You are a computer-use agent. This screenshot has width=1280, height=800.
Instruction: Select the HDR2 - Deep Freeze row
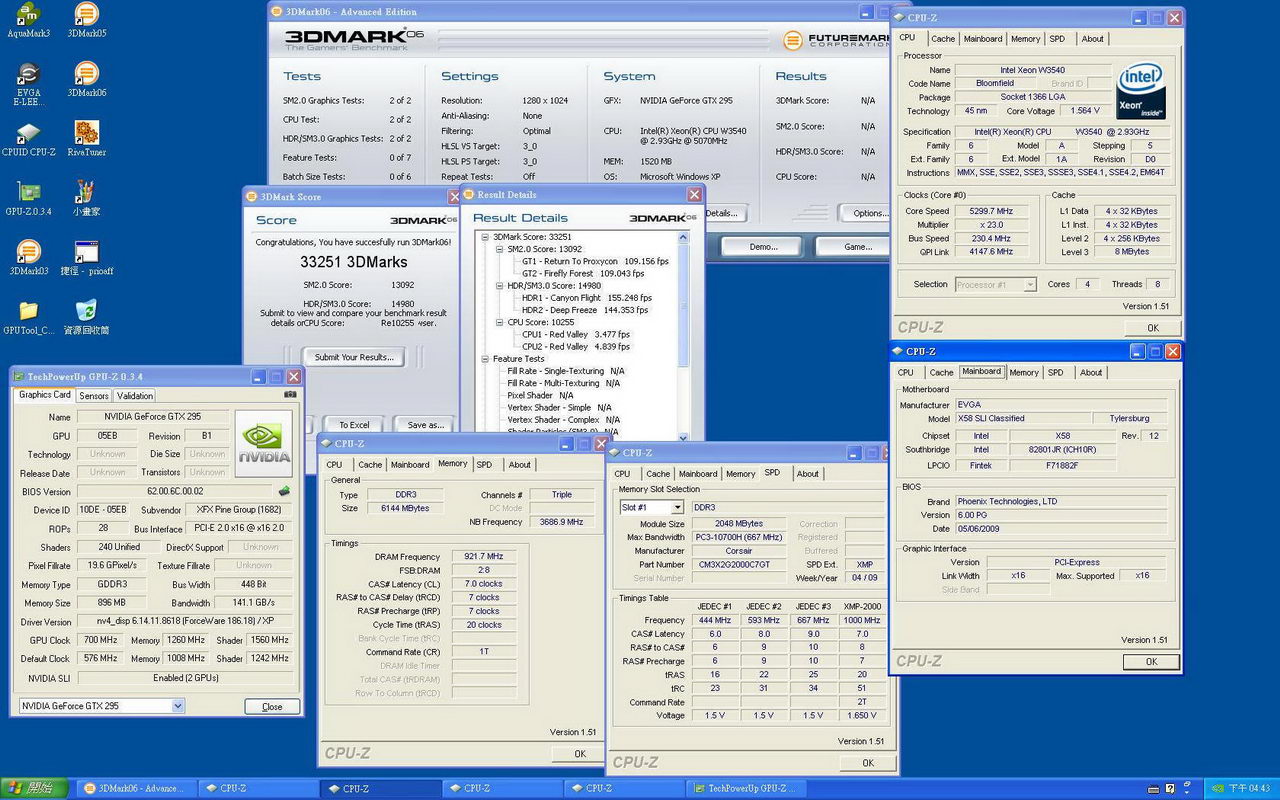pyautogui.click(x=586, y=310)
